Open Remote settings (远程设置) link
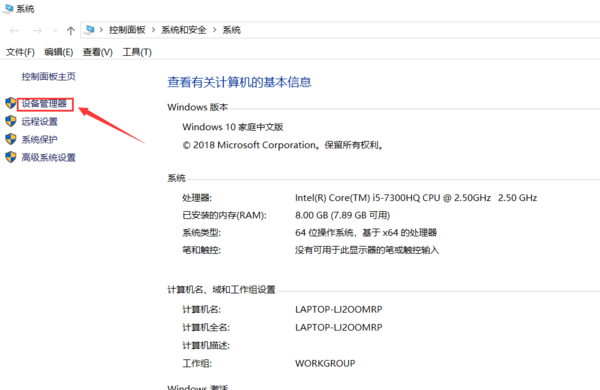 (x=39, y=122)
